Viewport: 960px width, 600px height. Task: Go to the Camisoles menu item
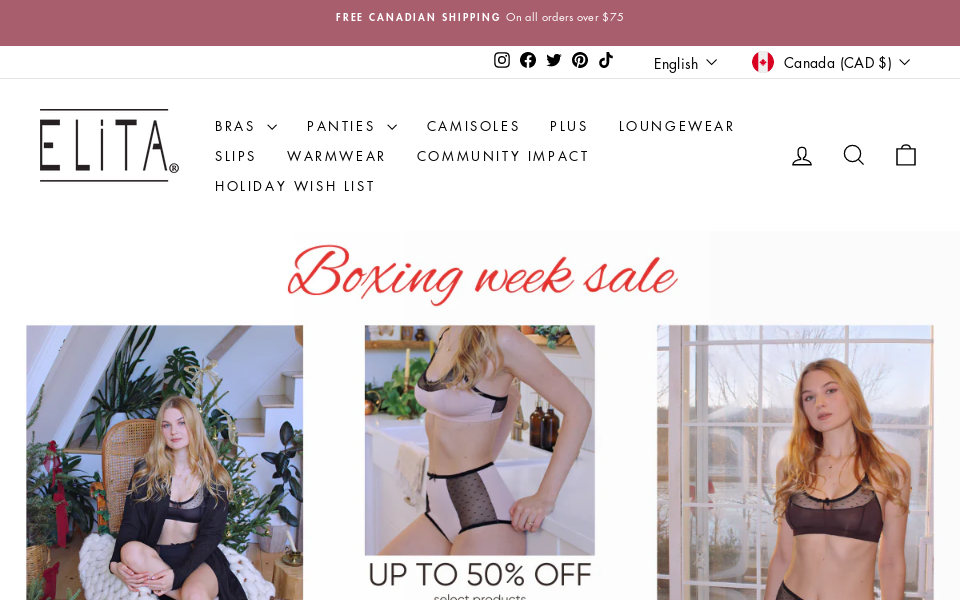(473, 126)
